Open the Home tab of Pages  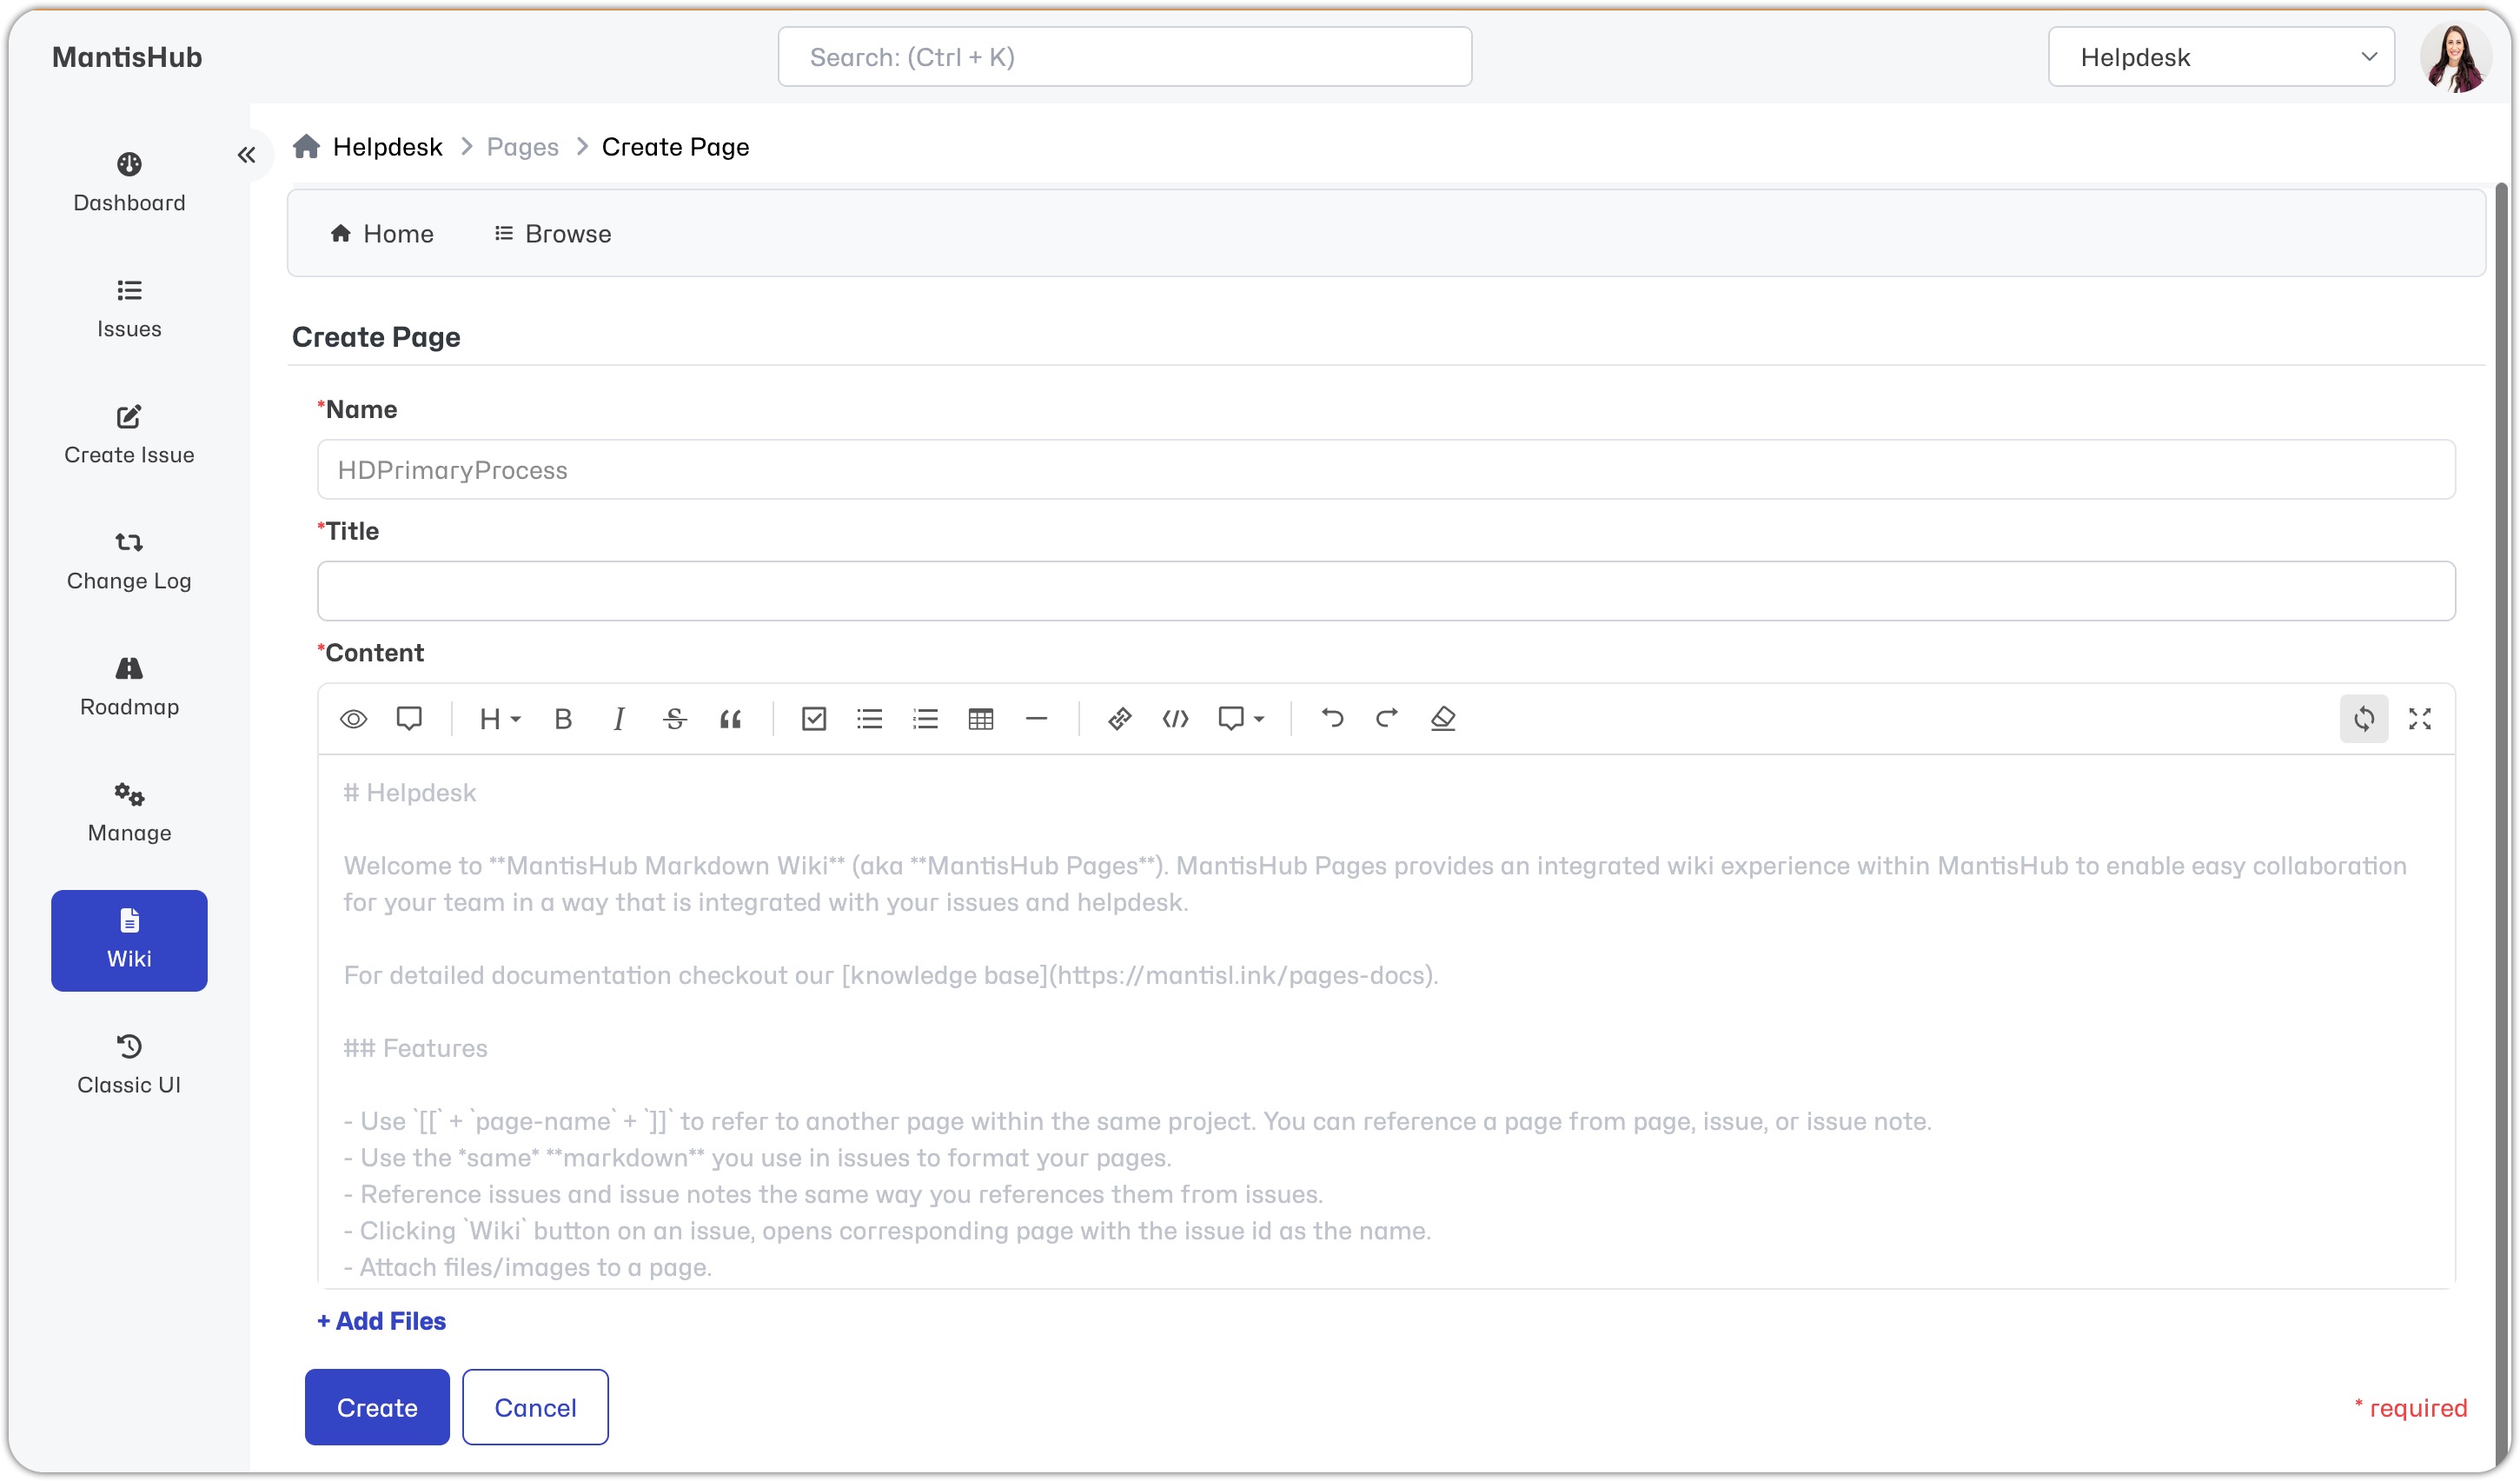(381, 234)
